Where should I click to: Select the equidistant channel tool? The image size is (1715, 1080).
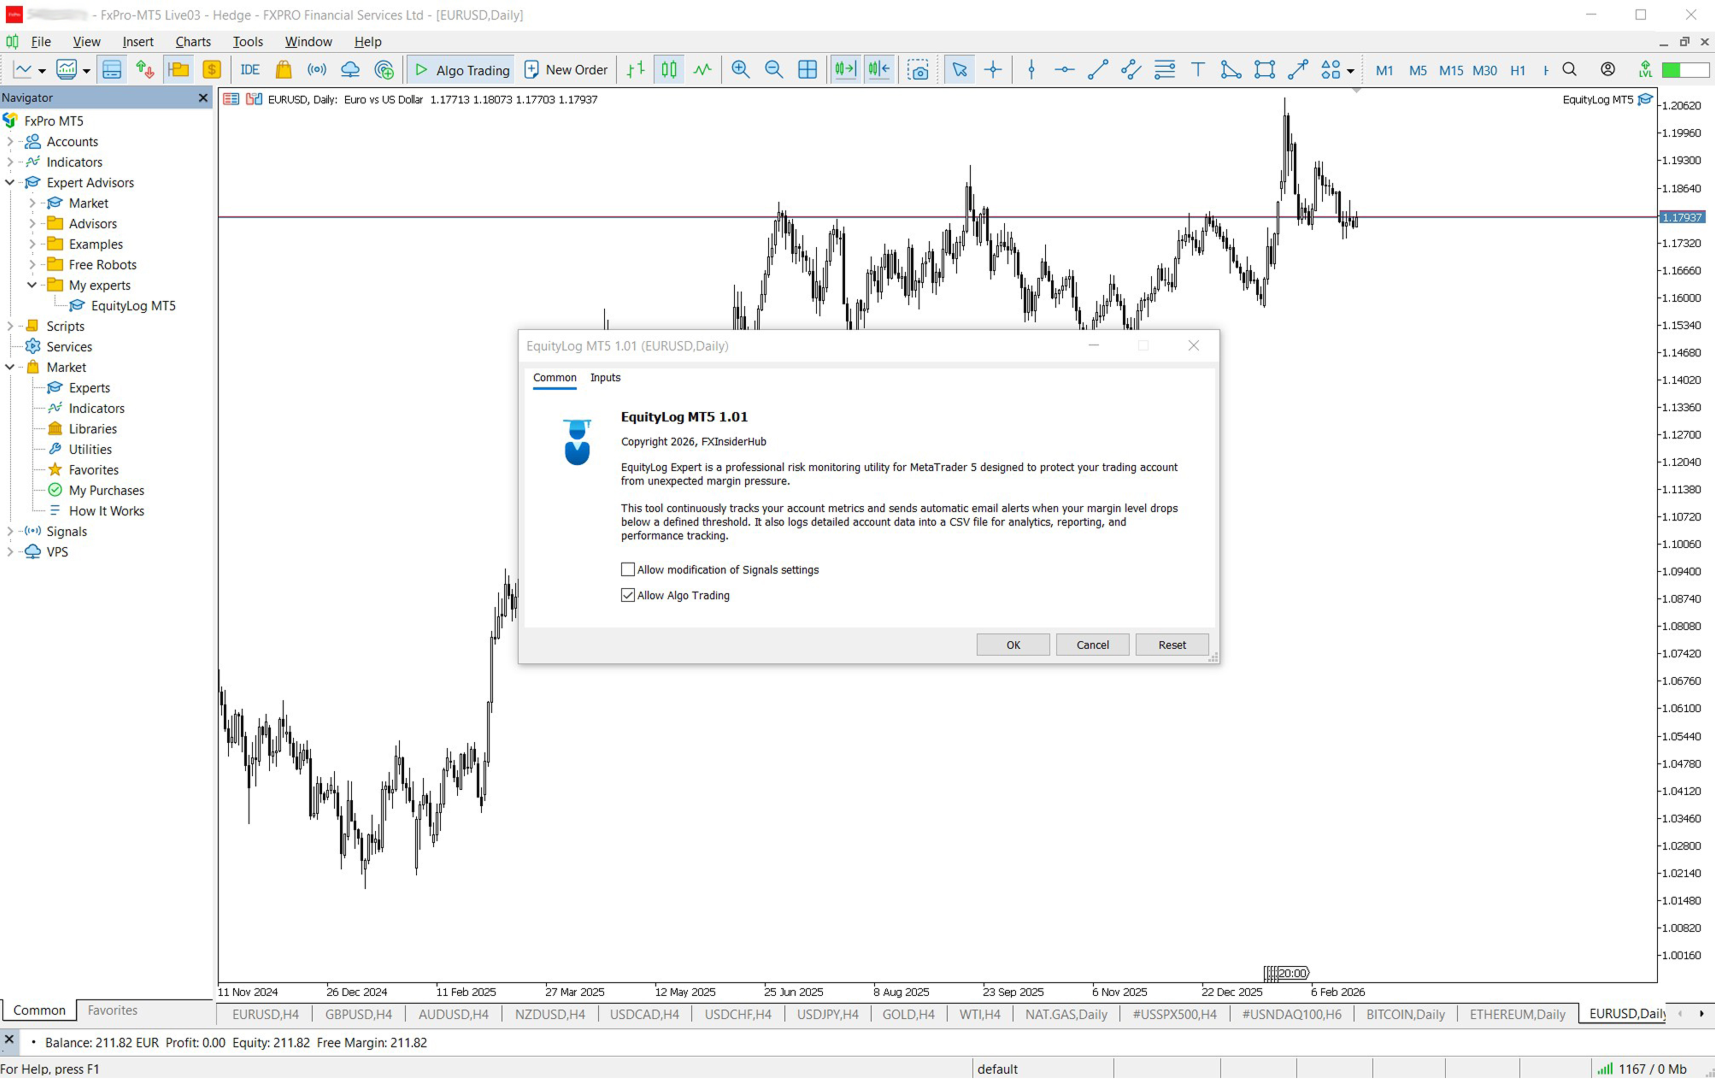point(1131,70)
